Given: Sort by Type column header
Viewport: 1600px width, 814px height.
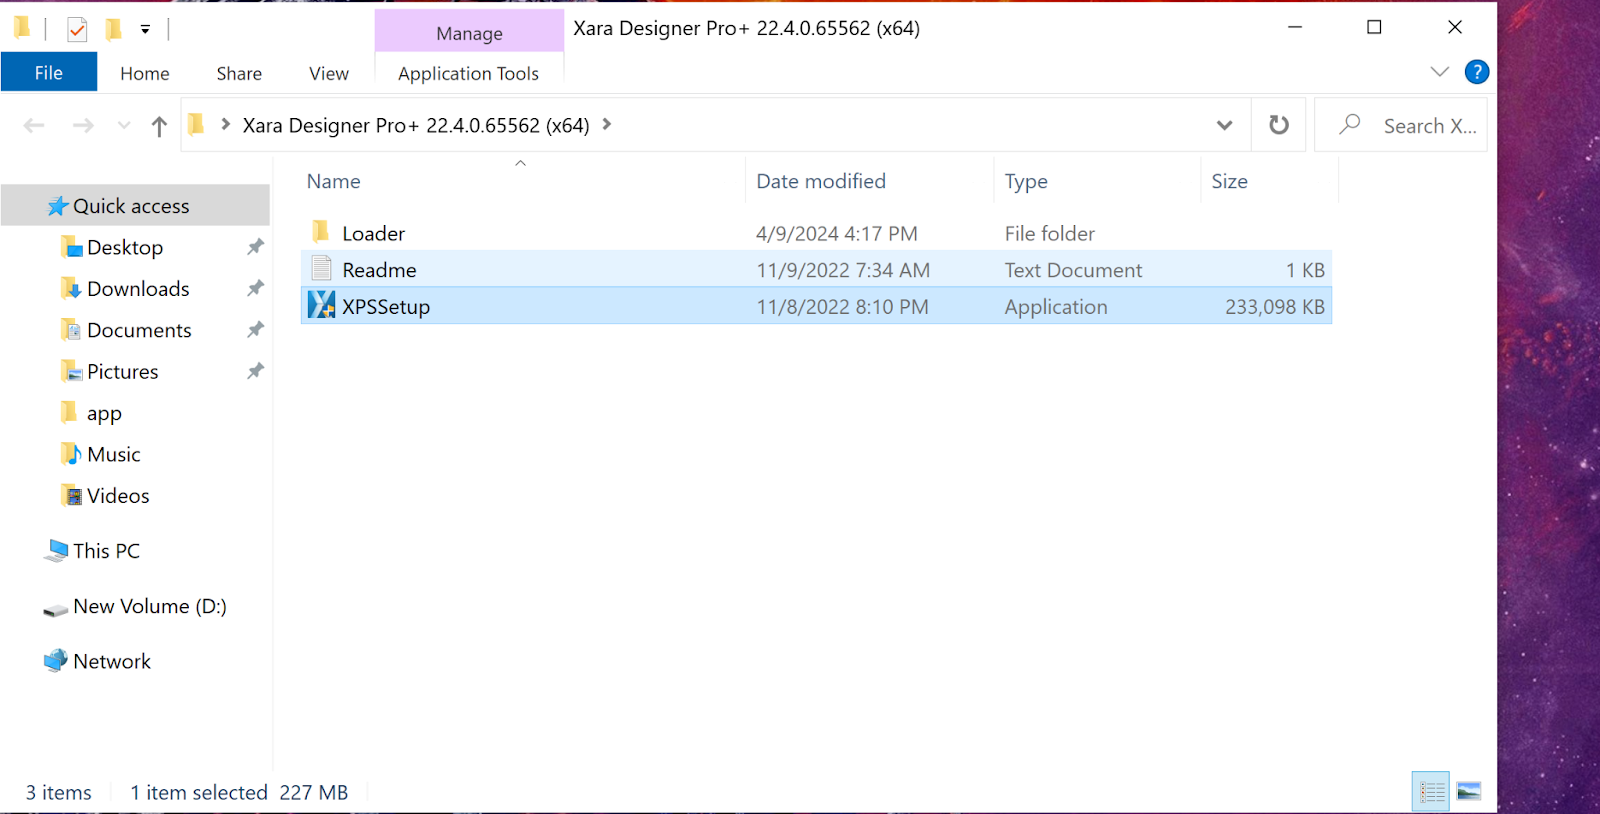Looking at the screenshot, I should point(1026,181).
